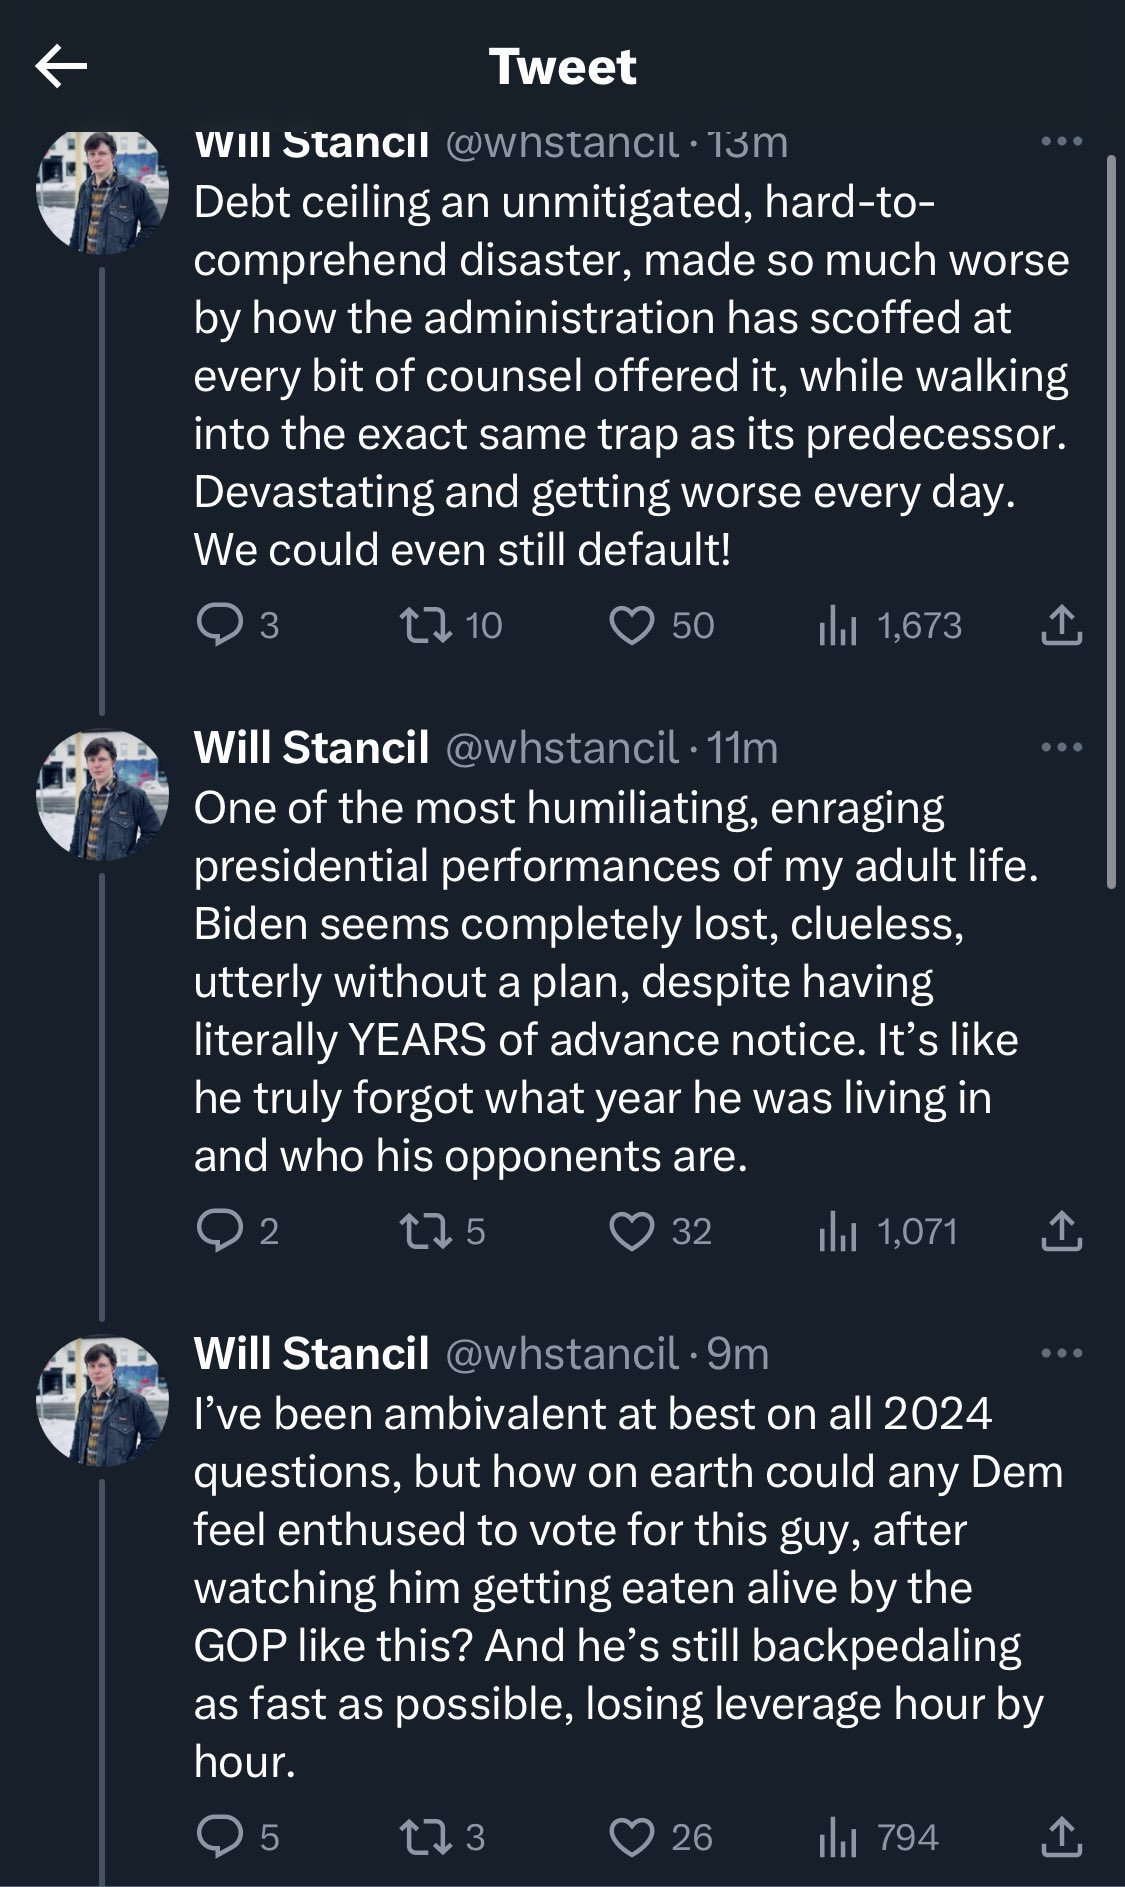
Task: Share the presidential performances tweet
Action: click(x=1061, y=1231)
